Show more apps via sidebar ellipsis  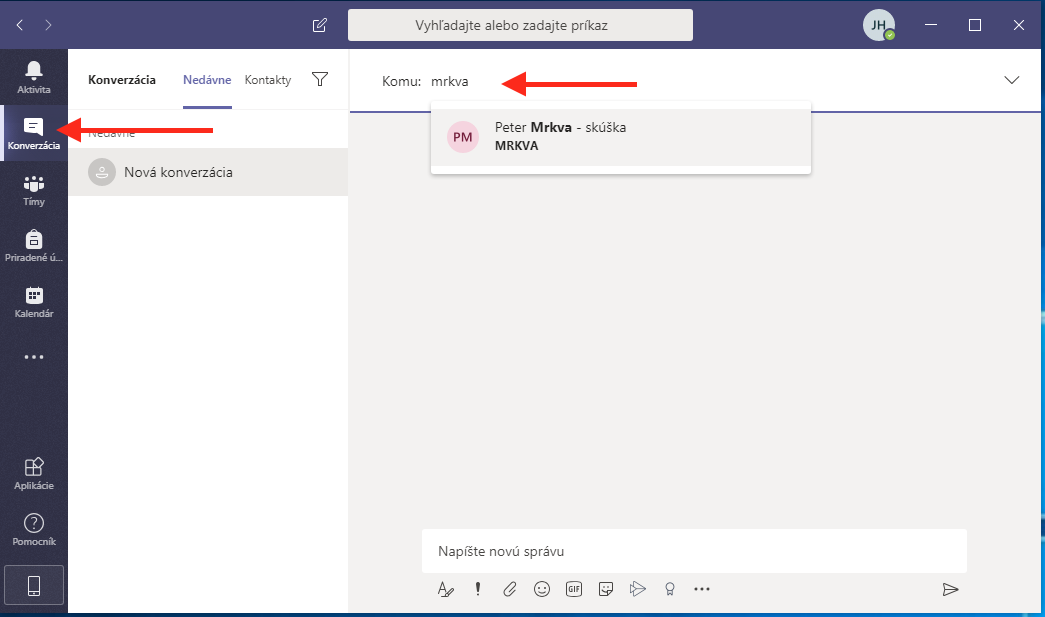tap(33, 356)
